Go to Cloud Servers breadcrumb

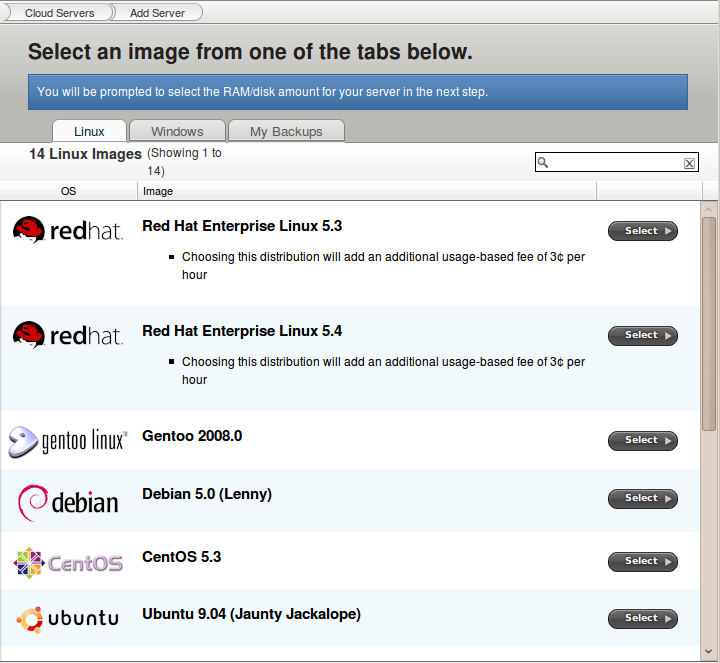coord(60,13)
